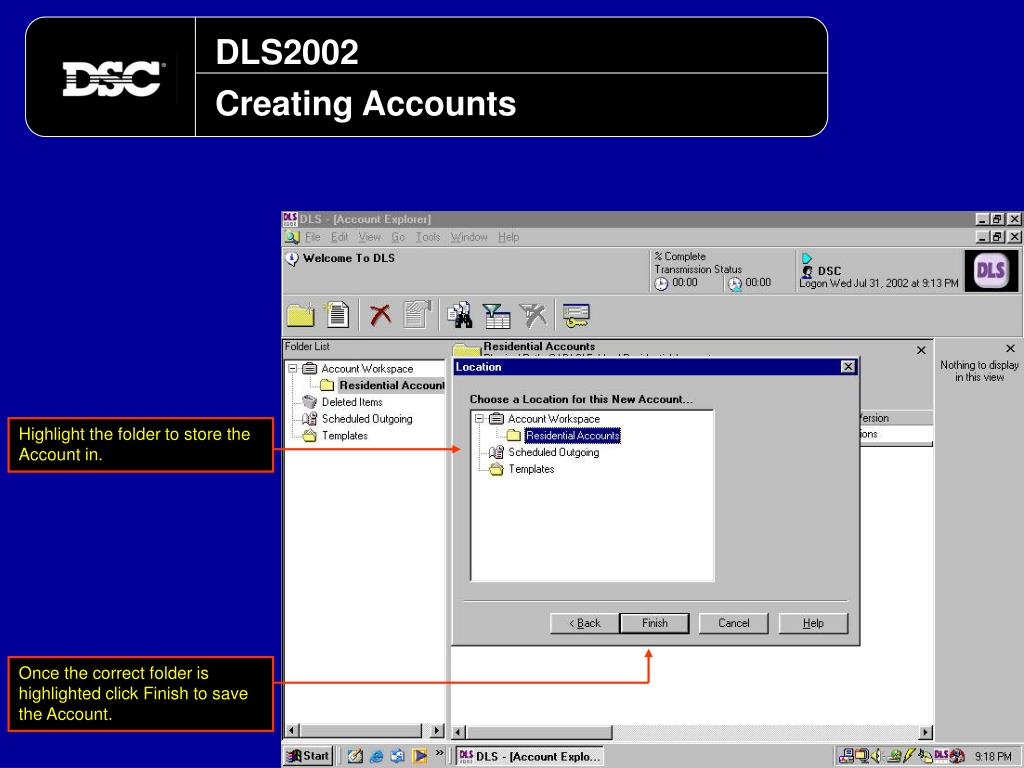
Task: Collapse Account Workspace in the Folder List
Action: (x=293, y=368)
